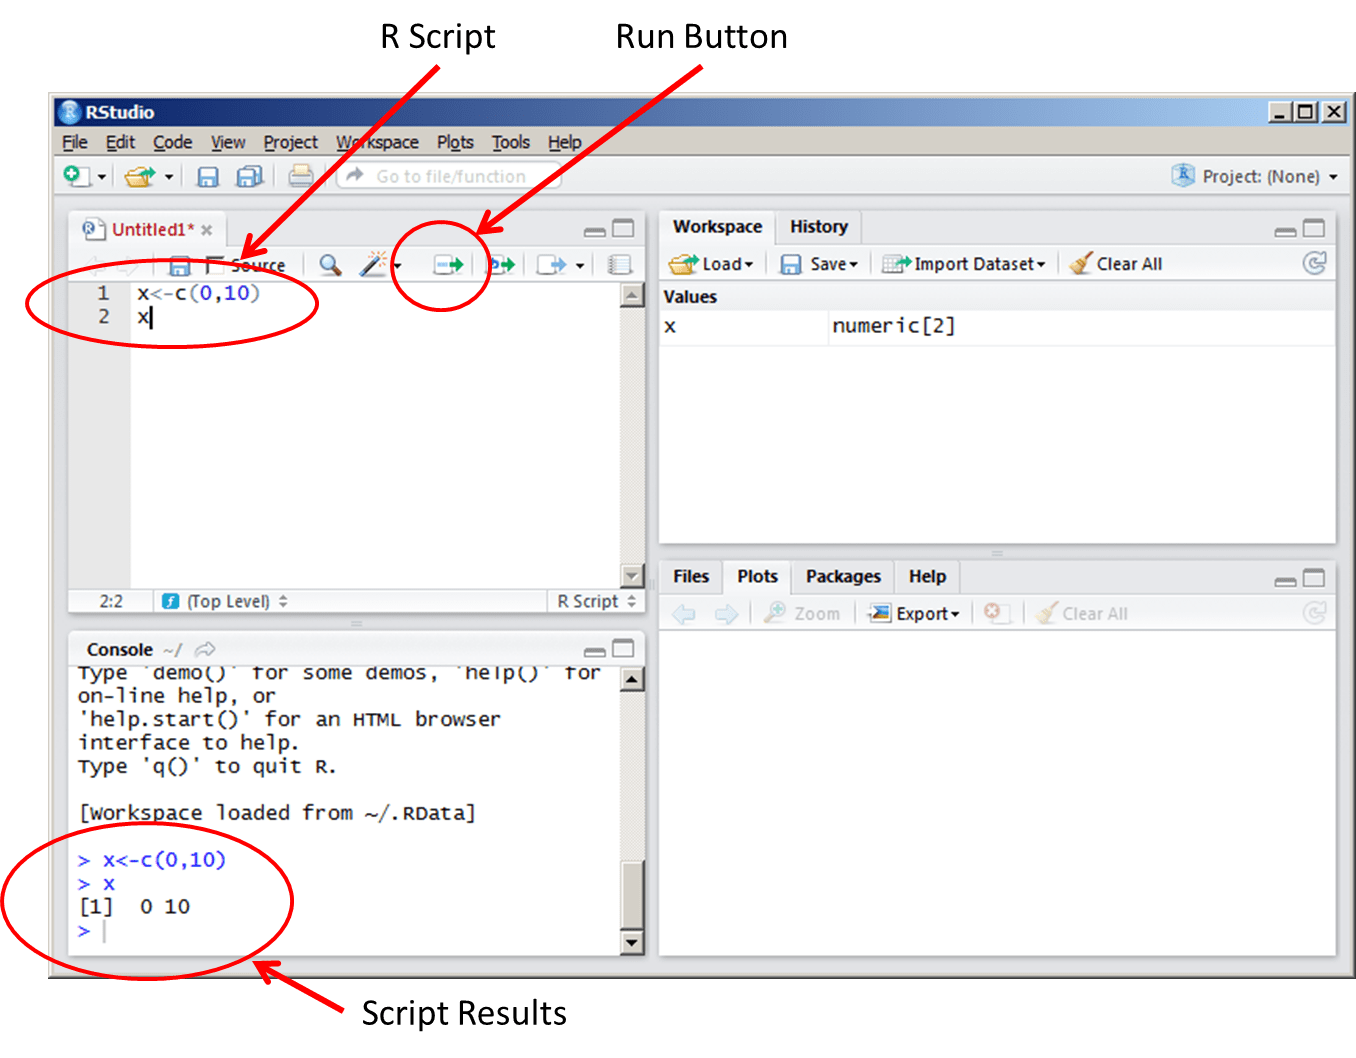Open the Plots menu in menu bar
Viewport: 1356px width, 1058px height.
[x=455, y=142]
